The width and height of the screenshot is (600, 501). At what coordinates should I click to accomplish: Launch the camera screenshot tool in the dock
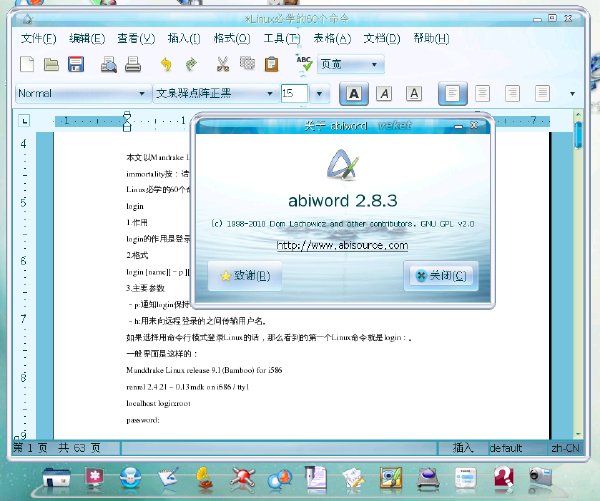click(540, 476)
